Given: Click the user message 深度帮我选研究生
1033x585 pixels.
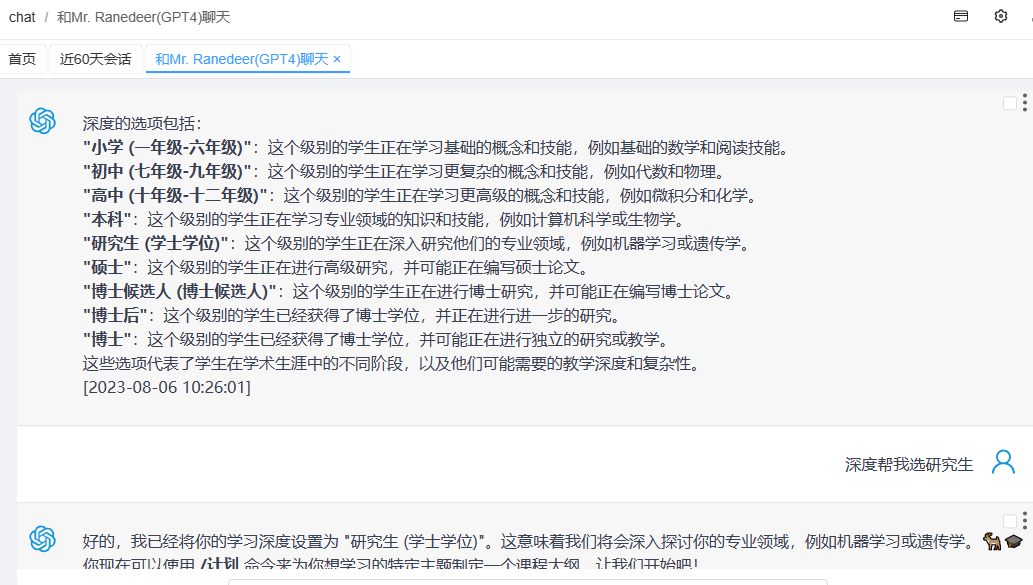Looking at the screenshot, I should point(908,464).
